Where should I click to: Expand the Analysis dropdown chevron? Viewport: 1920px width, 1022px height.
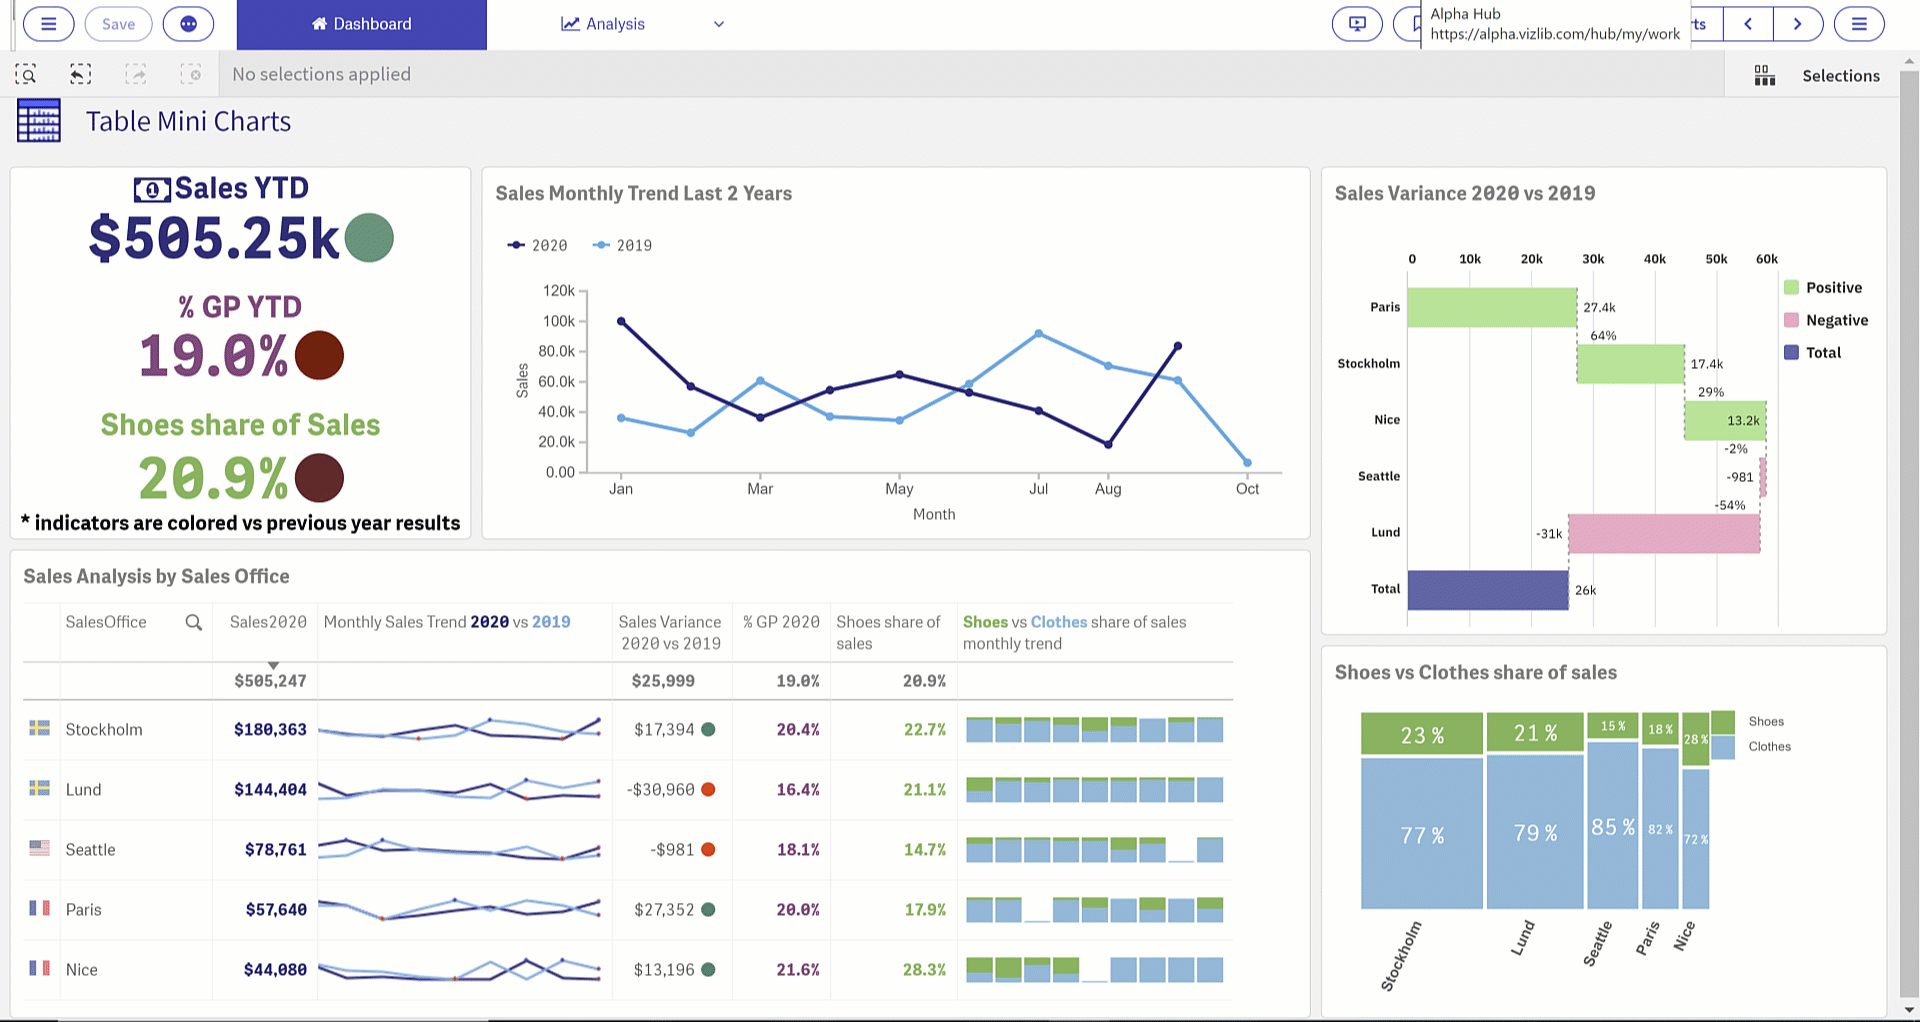(718, 24)
